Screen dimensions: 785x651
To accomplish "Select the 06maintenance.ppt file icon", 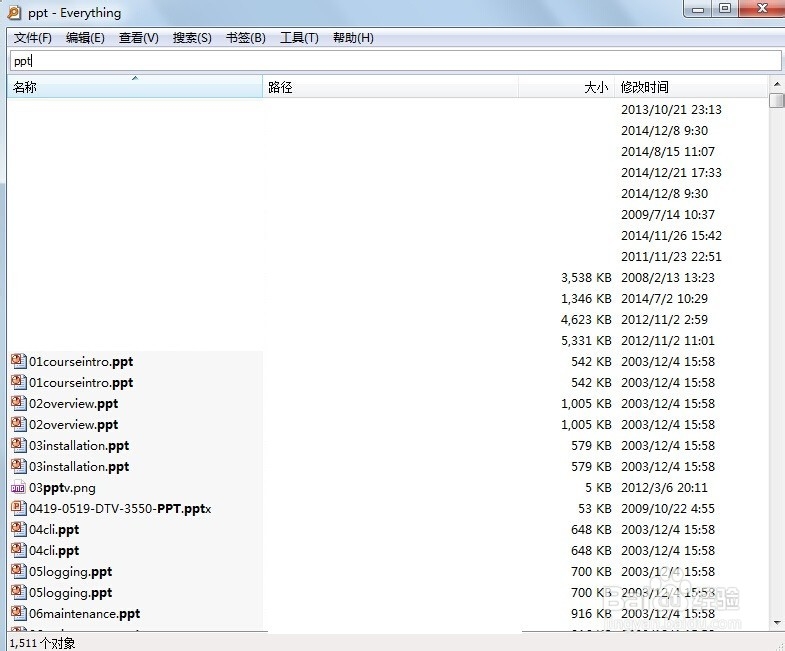I will coord(18,613).
